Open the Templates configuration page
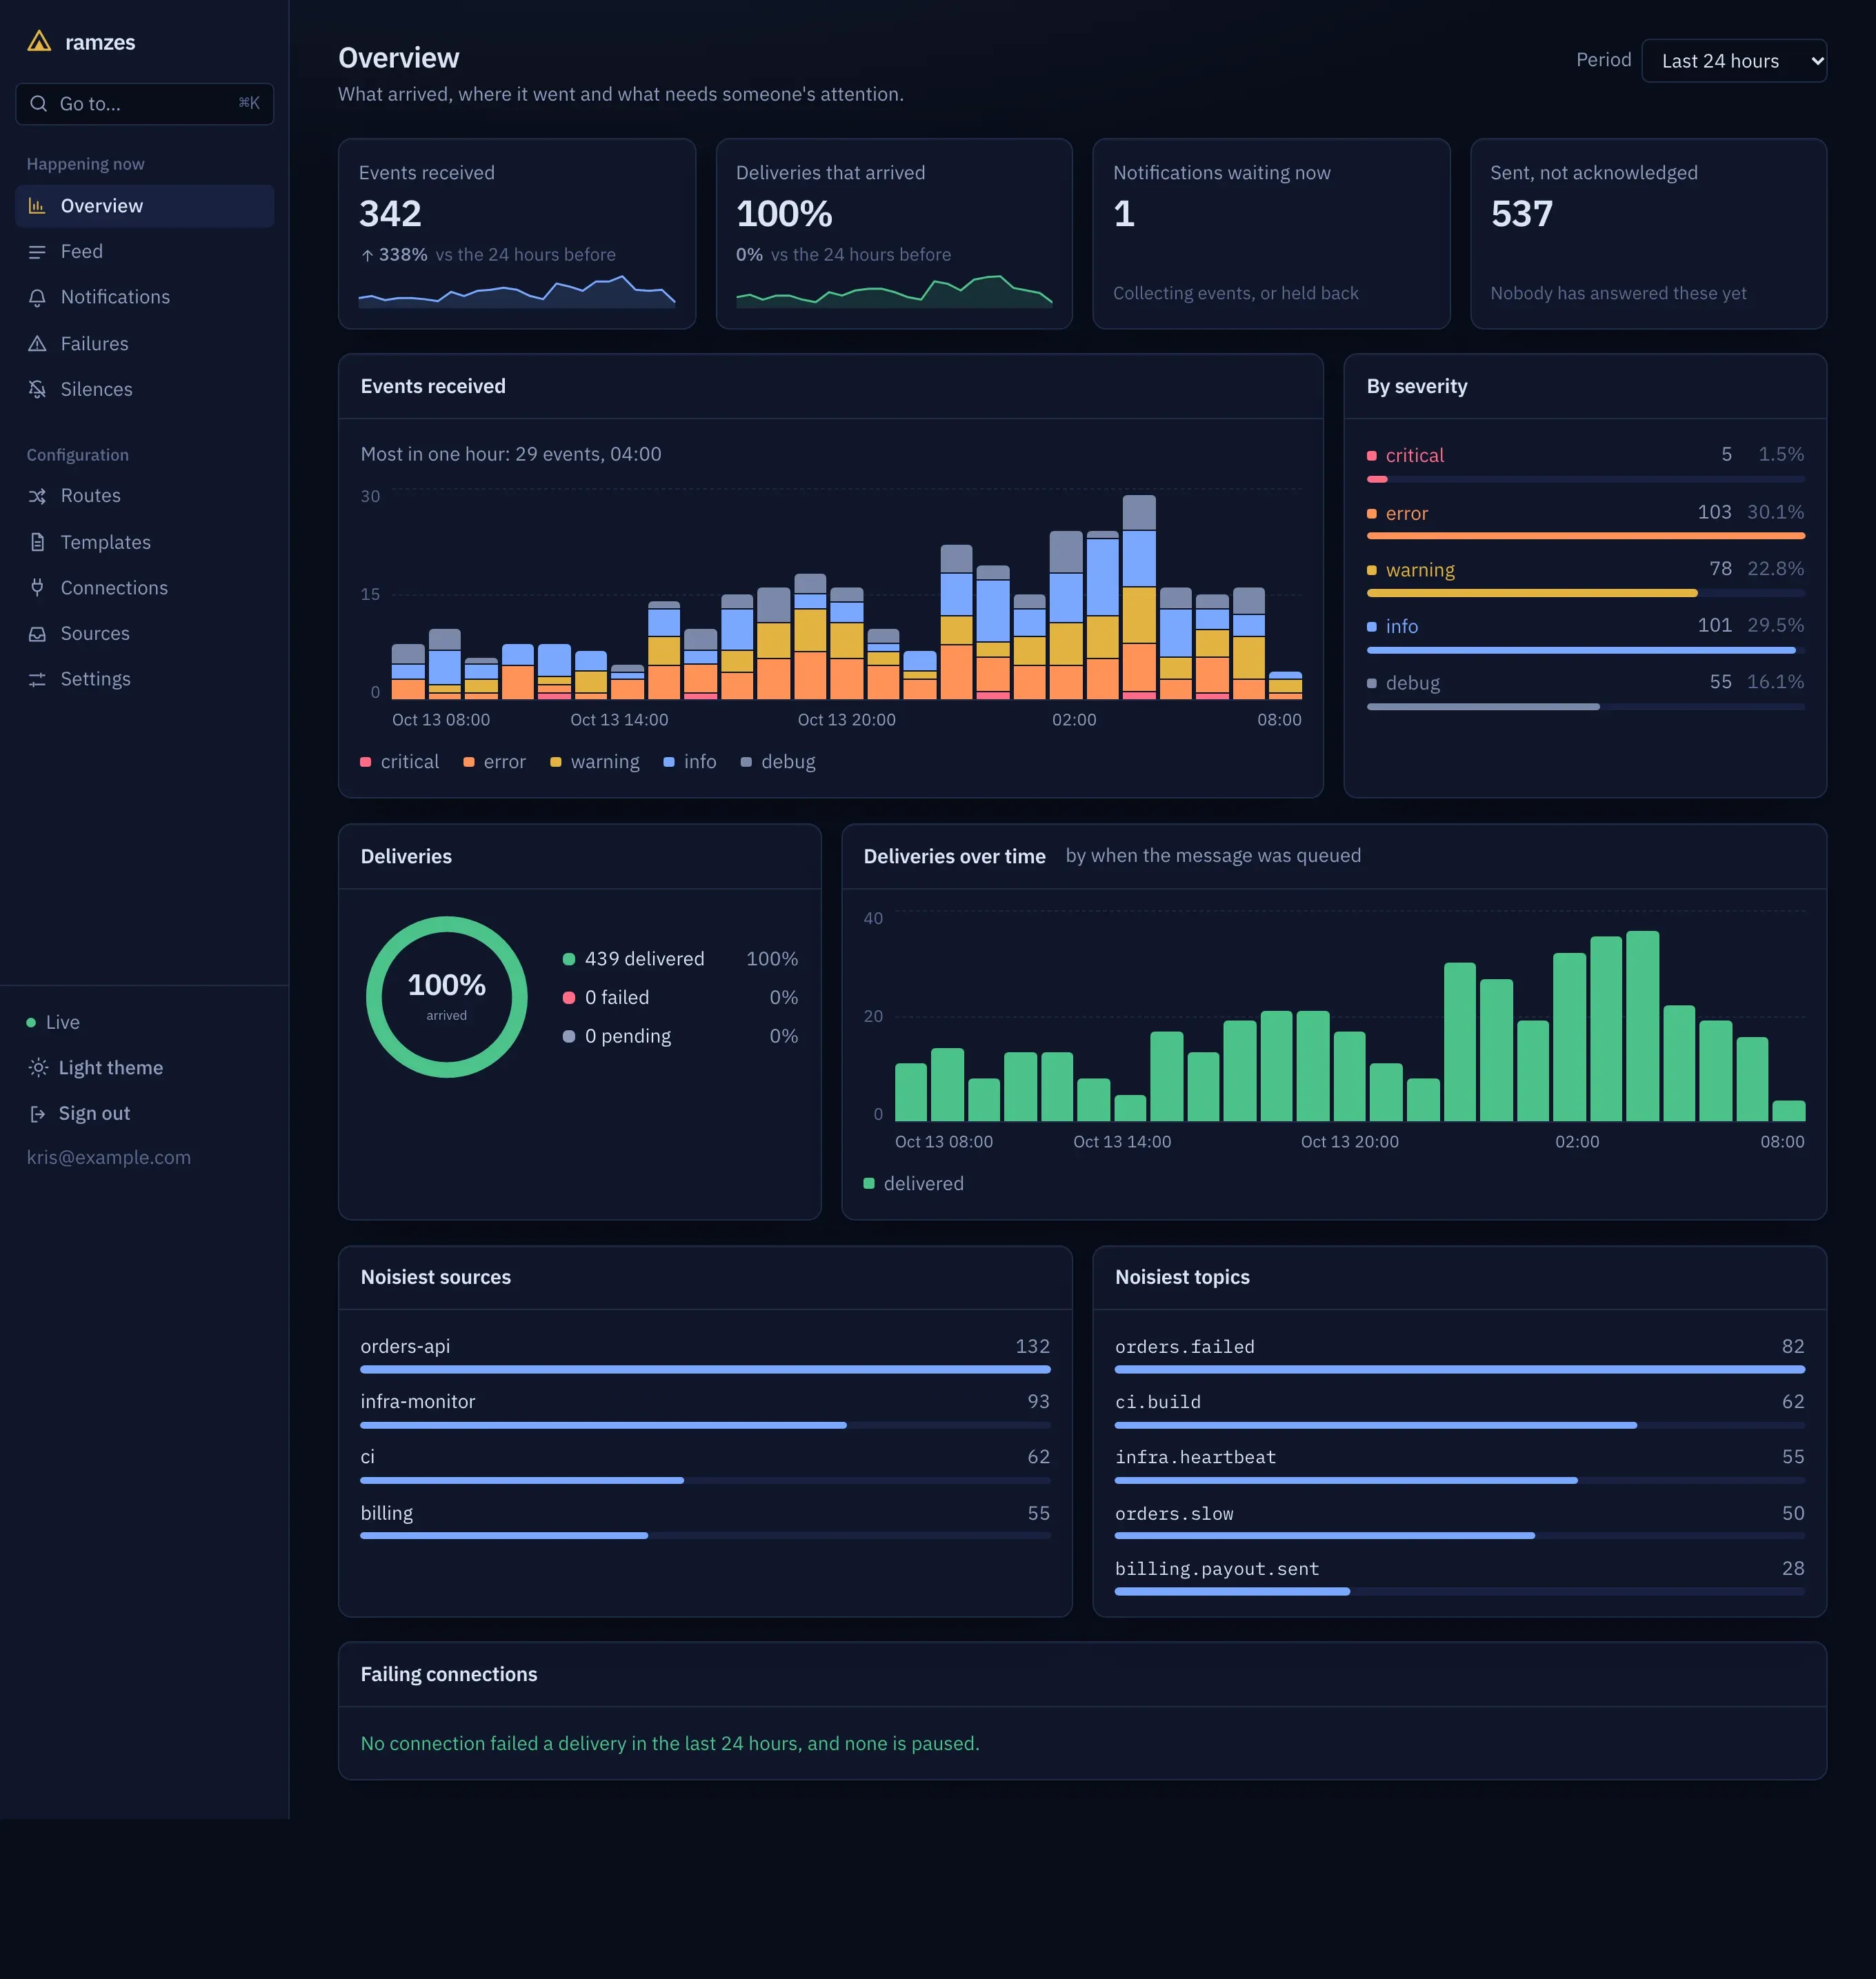1876x1979 pixels. pyautogui.click(x=145, y=542)
